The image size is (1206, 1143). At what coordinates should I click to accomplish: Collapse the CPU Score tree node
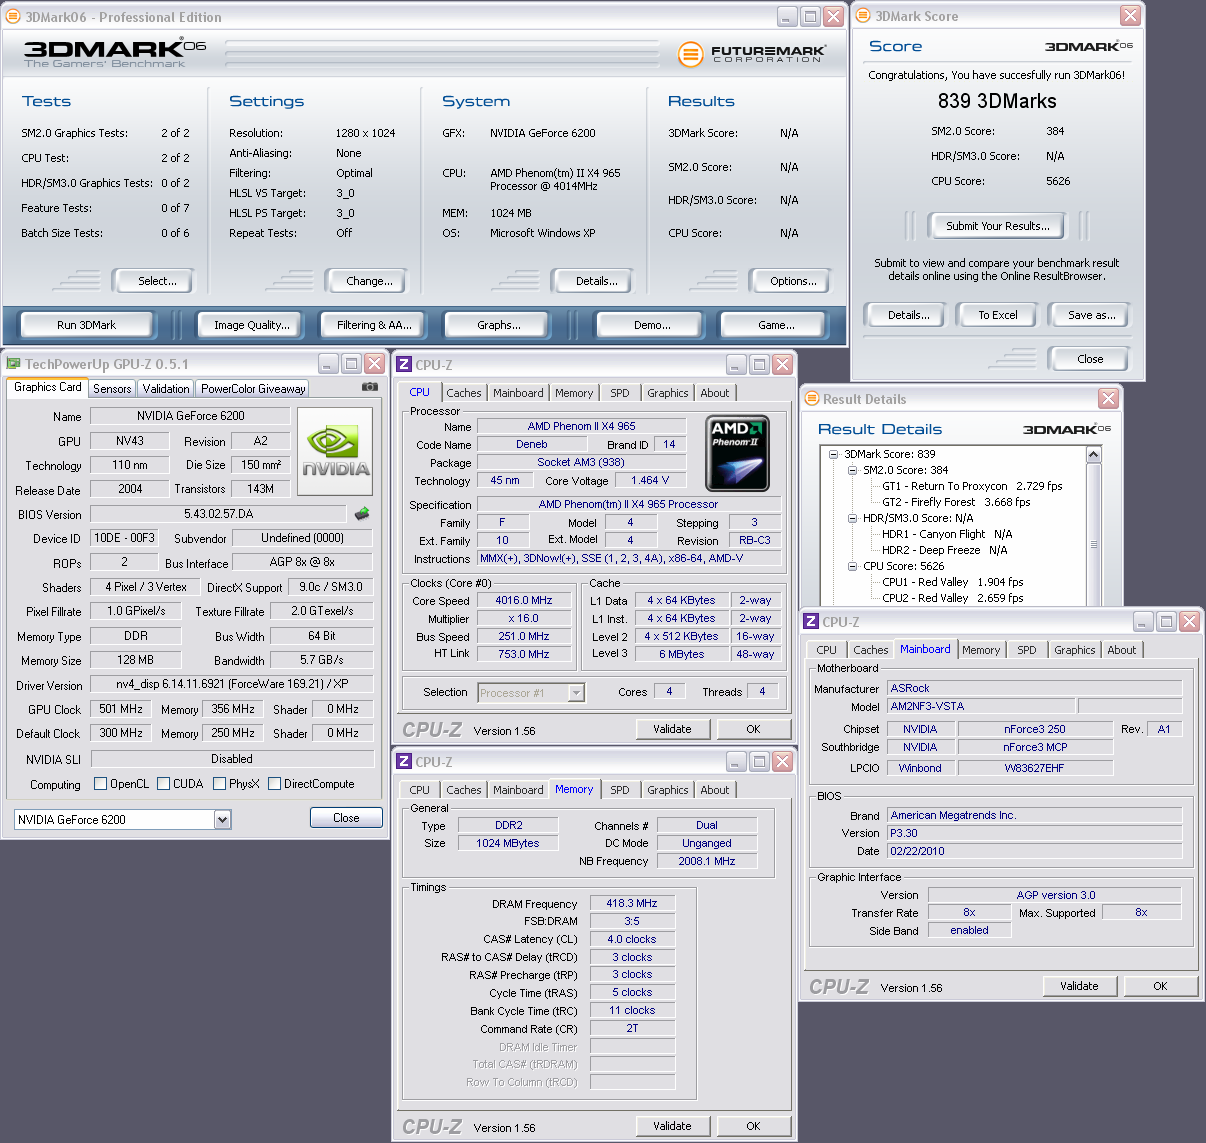pyautogui.click(x=852, y=566)
